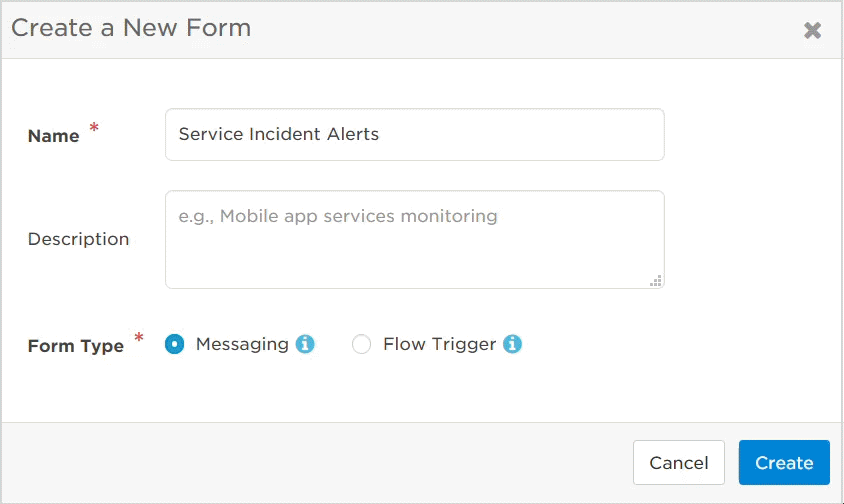Click the Description box resize grip
Viewport: 844px width, 504px height.
pyautogui.click(x=656, y=281)
